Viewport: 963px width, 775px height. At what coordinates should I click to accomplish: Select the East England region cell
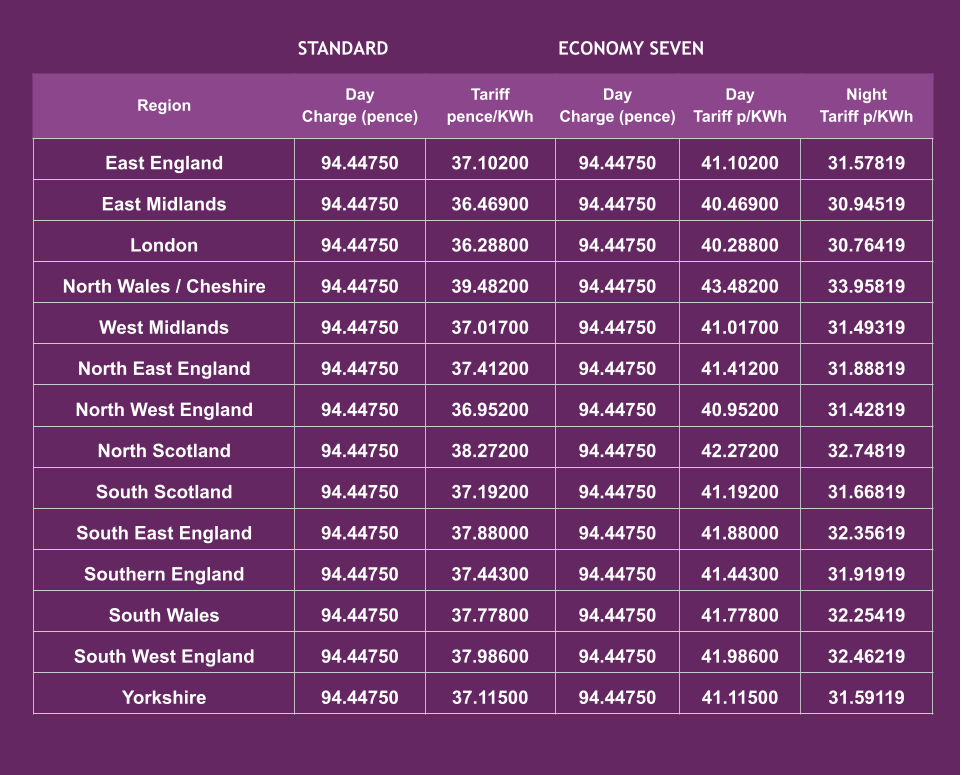pos(164,163)
